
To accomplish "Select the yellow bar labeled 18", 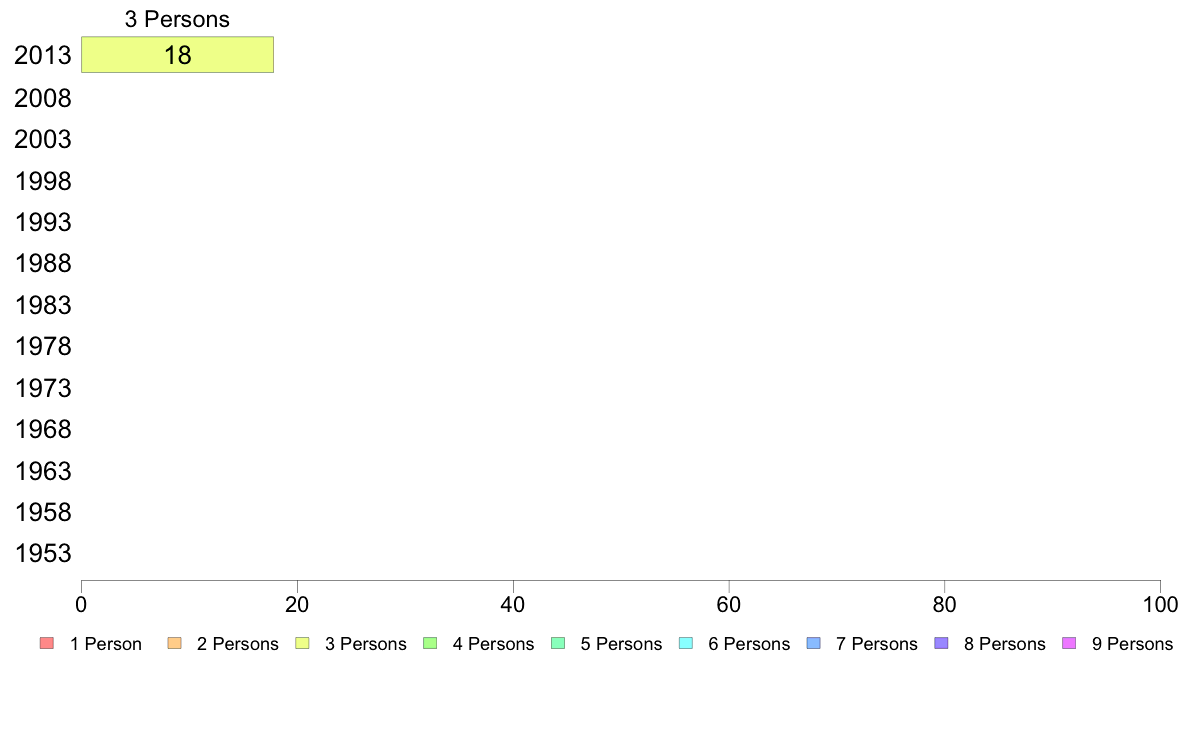I will (177, 55).
